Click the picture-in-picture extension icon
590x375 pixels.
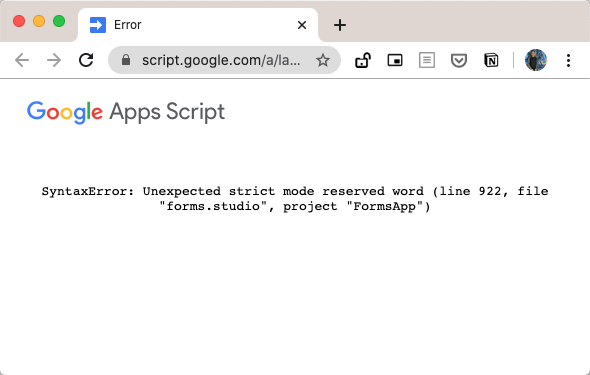point(395,60)
